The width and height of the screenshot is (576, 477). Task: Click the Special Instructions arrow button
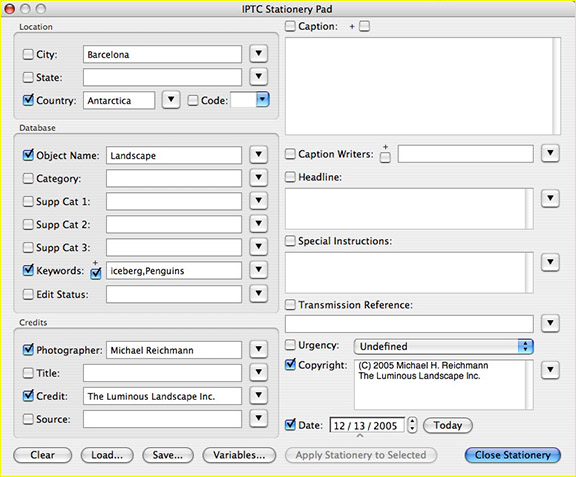(x=550, y=262)
